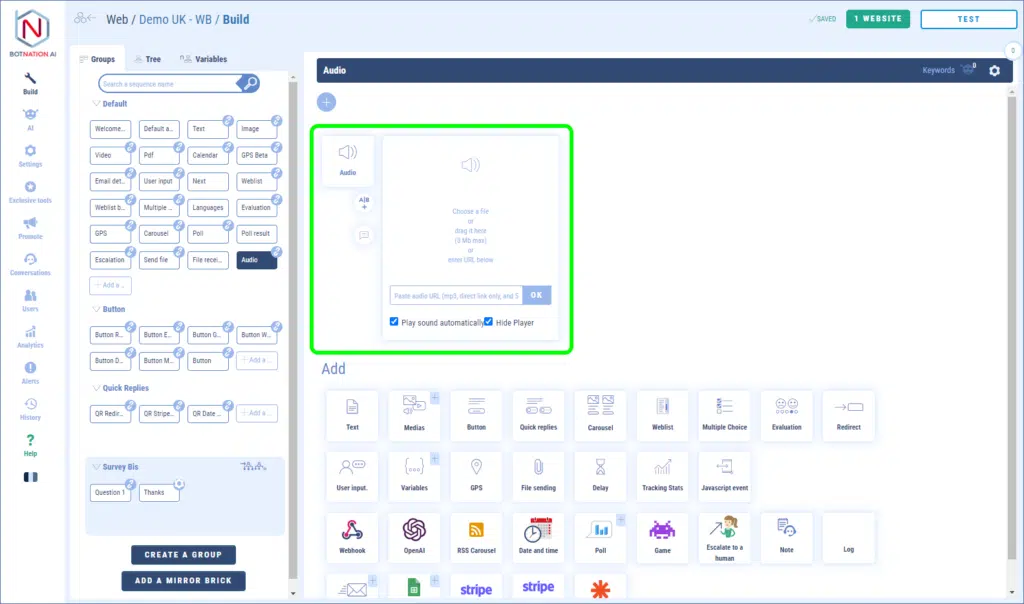The image size is (1024, 604).
Task: Collapse the Quick Replies group section
Action: (96, 388)
